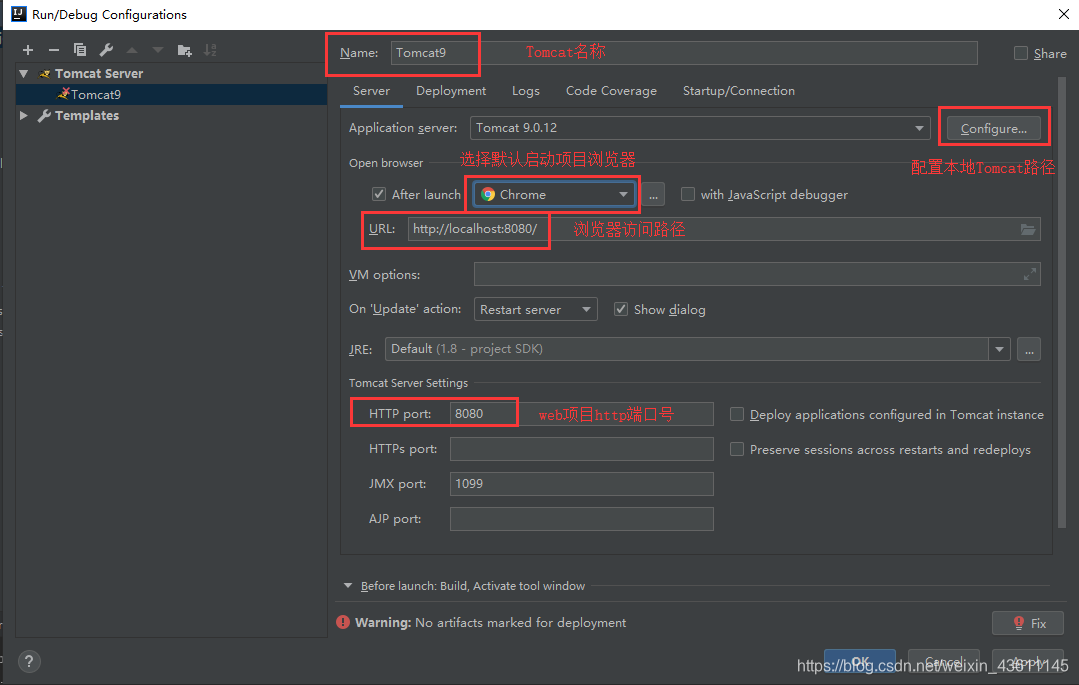Image resolution: width=1079 pixels, height=685 pixels.
Task: Open the edit templates wrench icon
Action: pos(106,50)
